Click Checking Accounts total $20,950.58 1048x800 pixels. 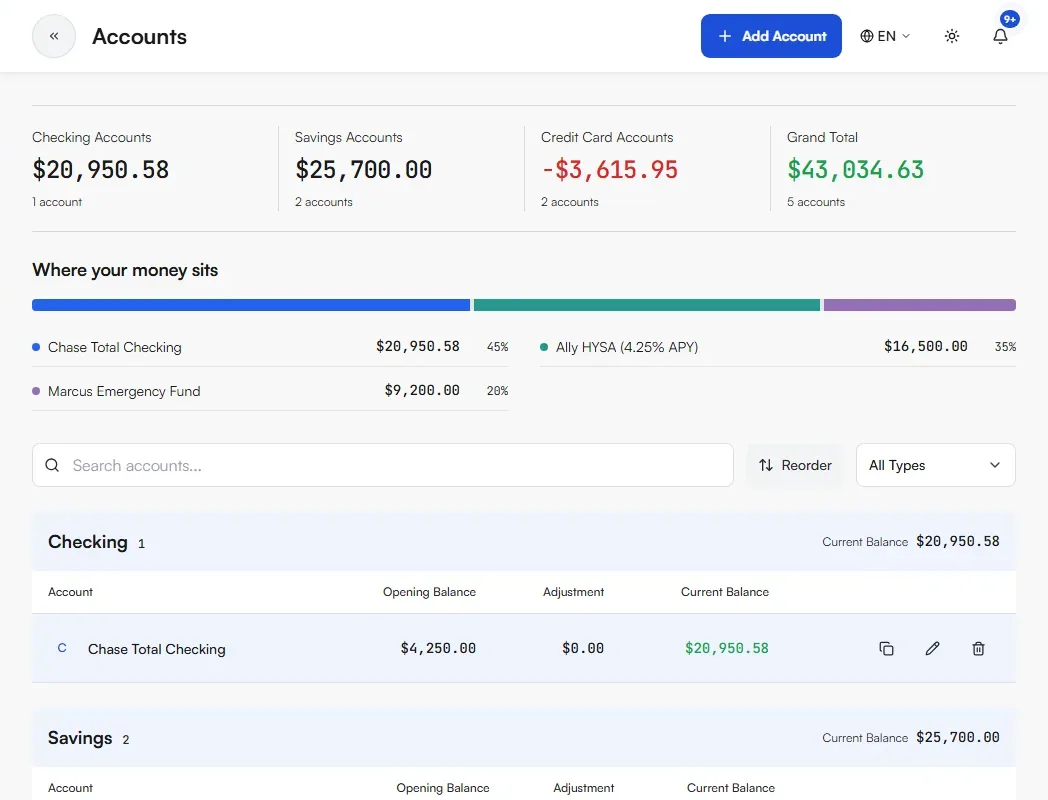(100, 170)
